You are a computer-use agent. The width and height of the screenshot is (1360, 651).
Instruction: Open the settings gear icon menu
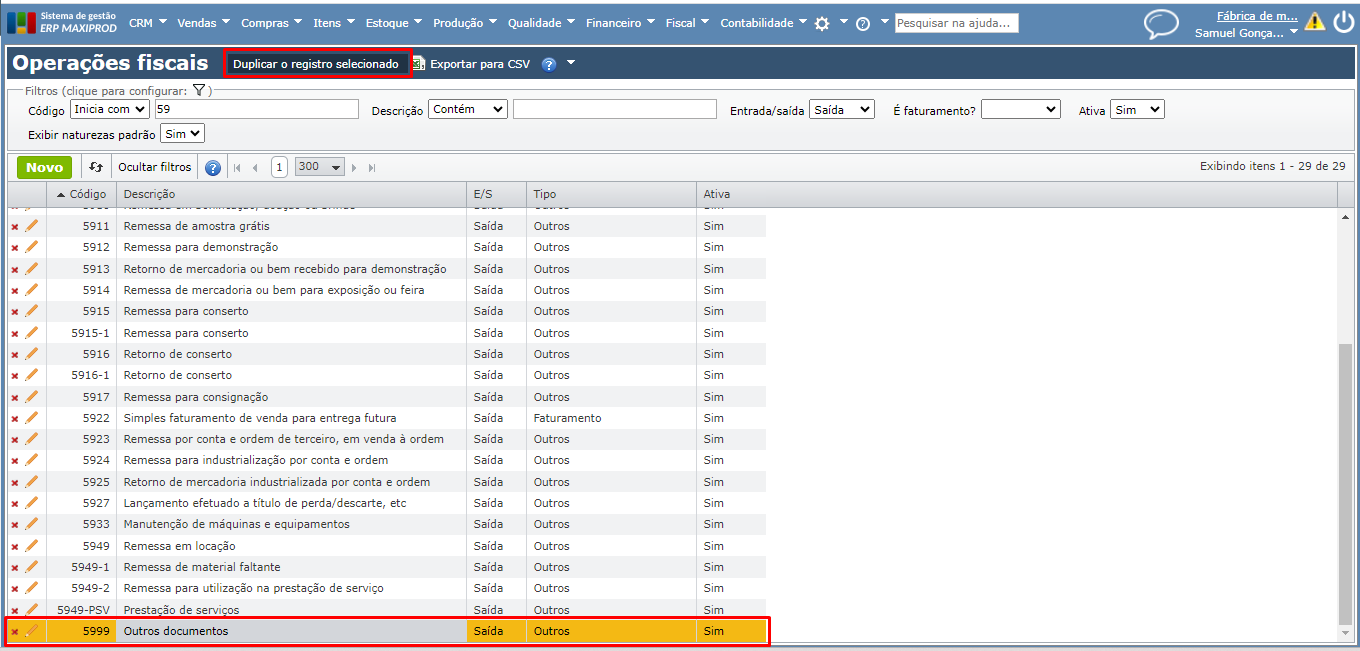[822, 23]
